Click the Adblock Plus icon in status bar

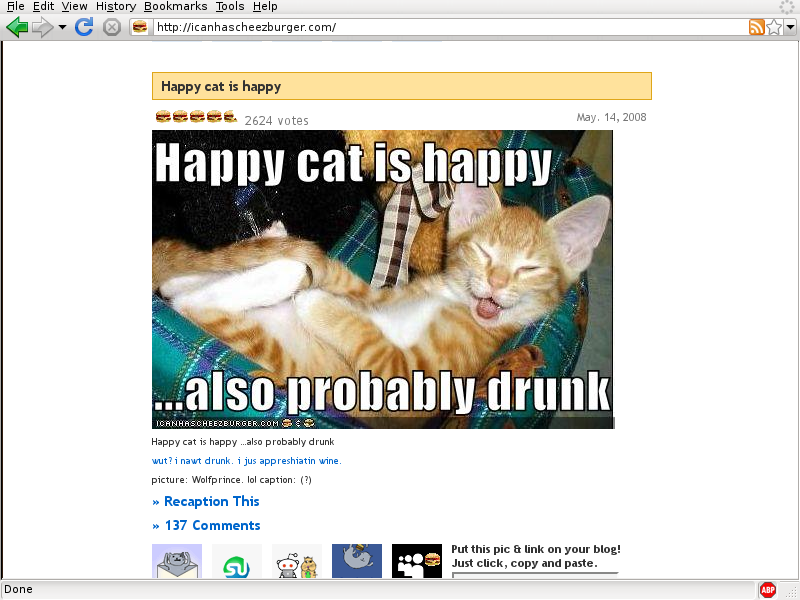coord(767,590)
